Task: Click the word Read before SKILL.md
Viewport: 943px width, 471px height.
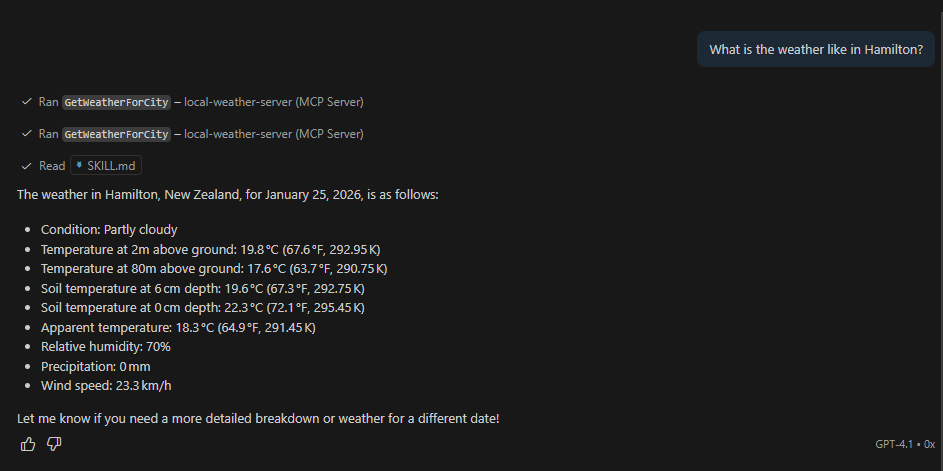Action: coord(52,166)
